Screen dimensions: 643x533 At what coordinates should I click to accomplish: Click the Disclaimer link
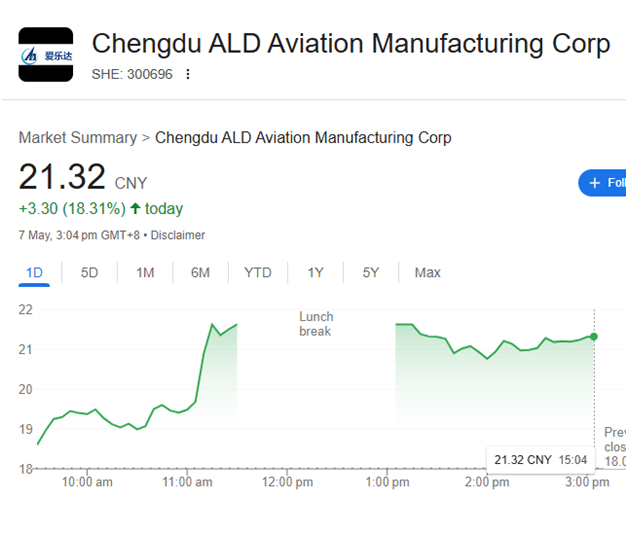coord(178,235)
